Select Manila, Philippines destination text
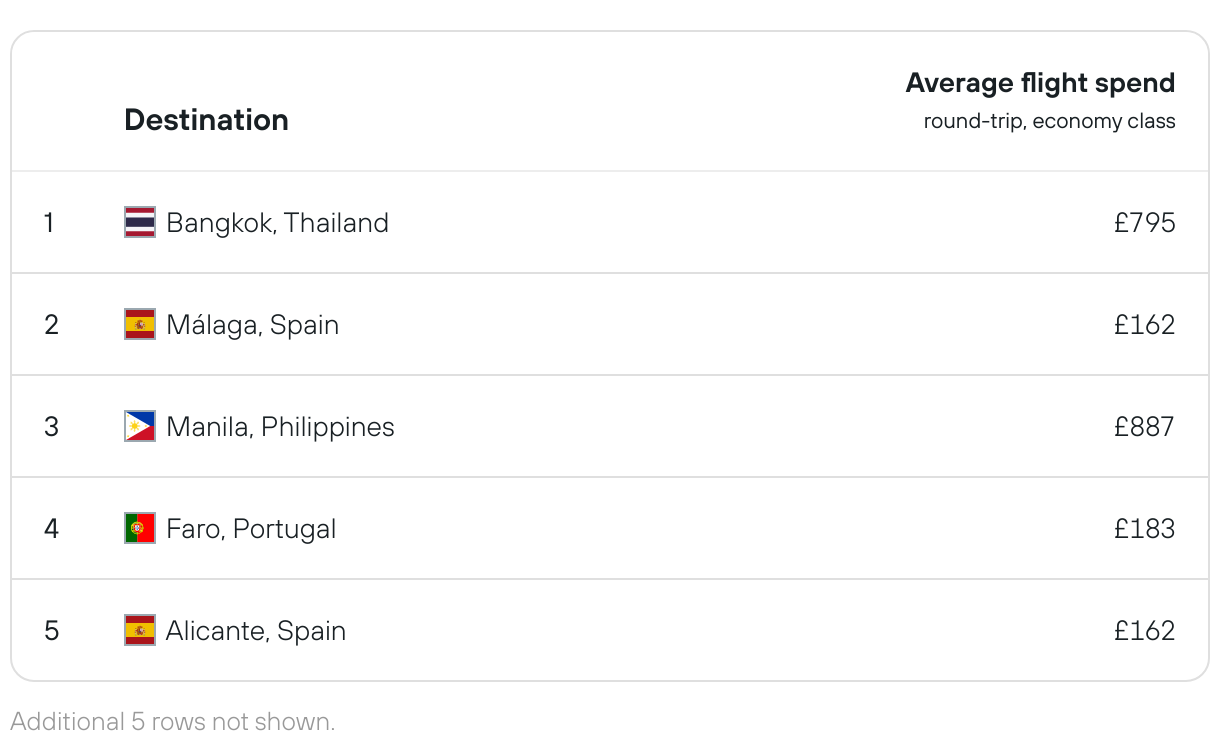 280,426
